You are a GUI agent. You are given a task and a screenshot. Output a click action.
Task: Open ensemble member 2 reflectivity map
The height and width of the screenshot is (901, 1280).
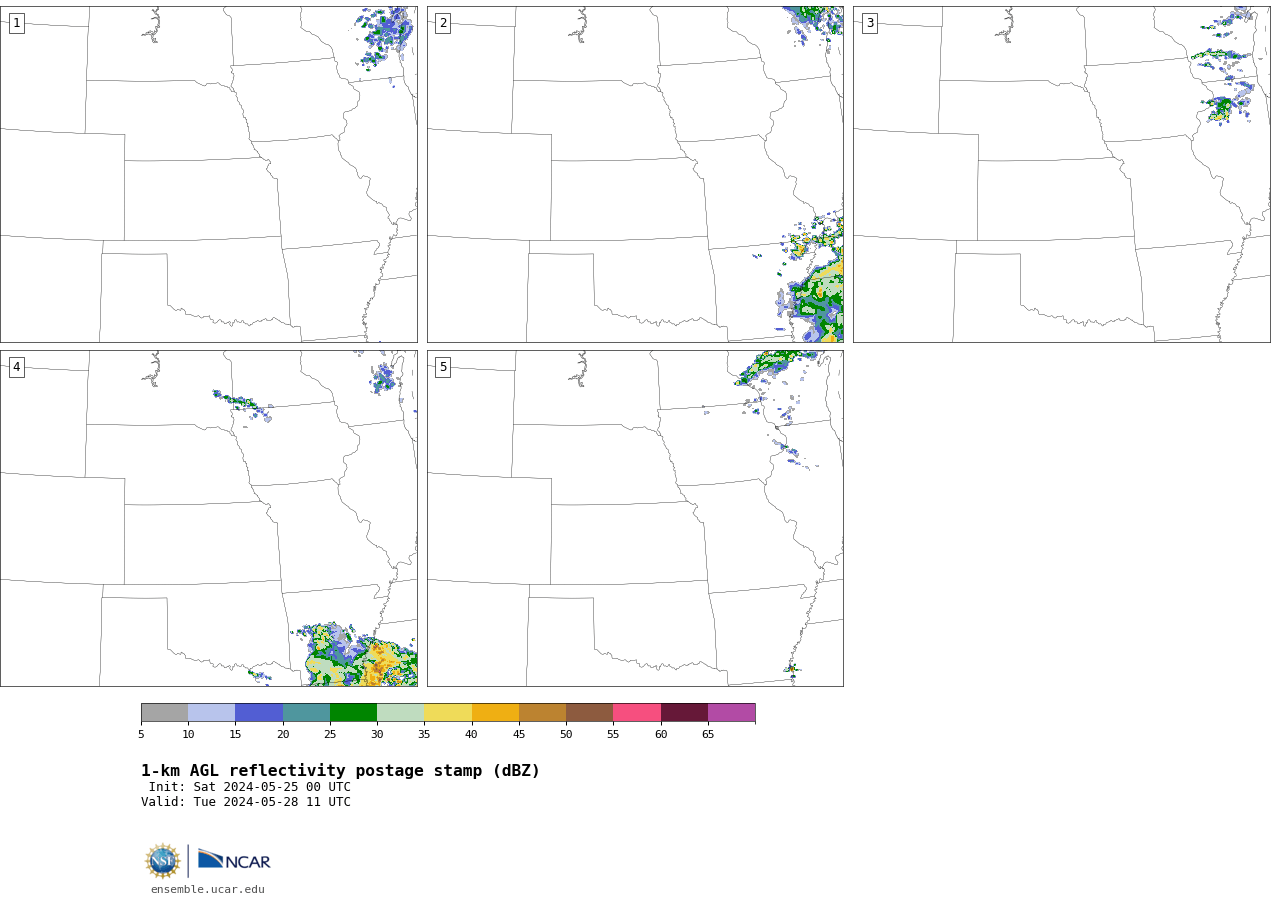[x=635, y=174]
